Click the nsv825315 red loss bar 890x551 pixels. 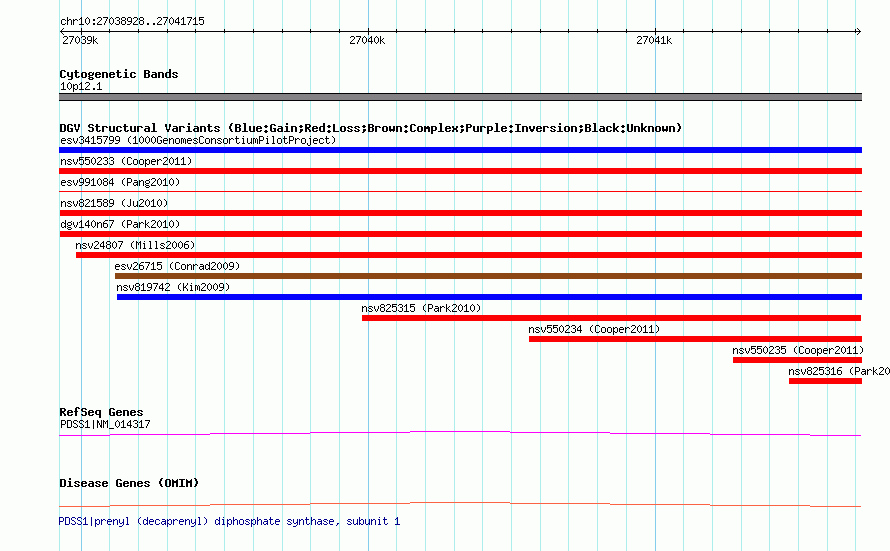tap(612, 318)
